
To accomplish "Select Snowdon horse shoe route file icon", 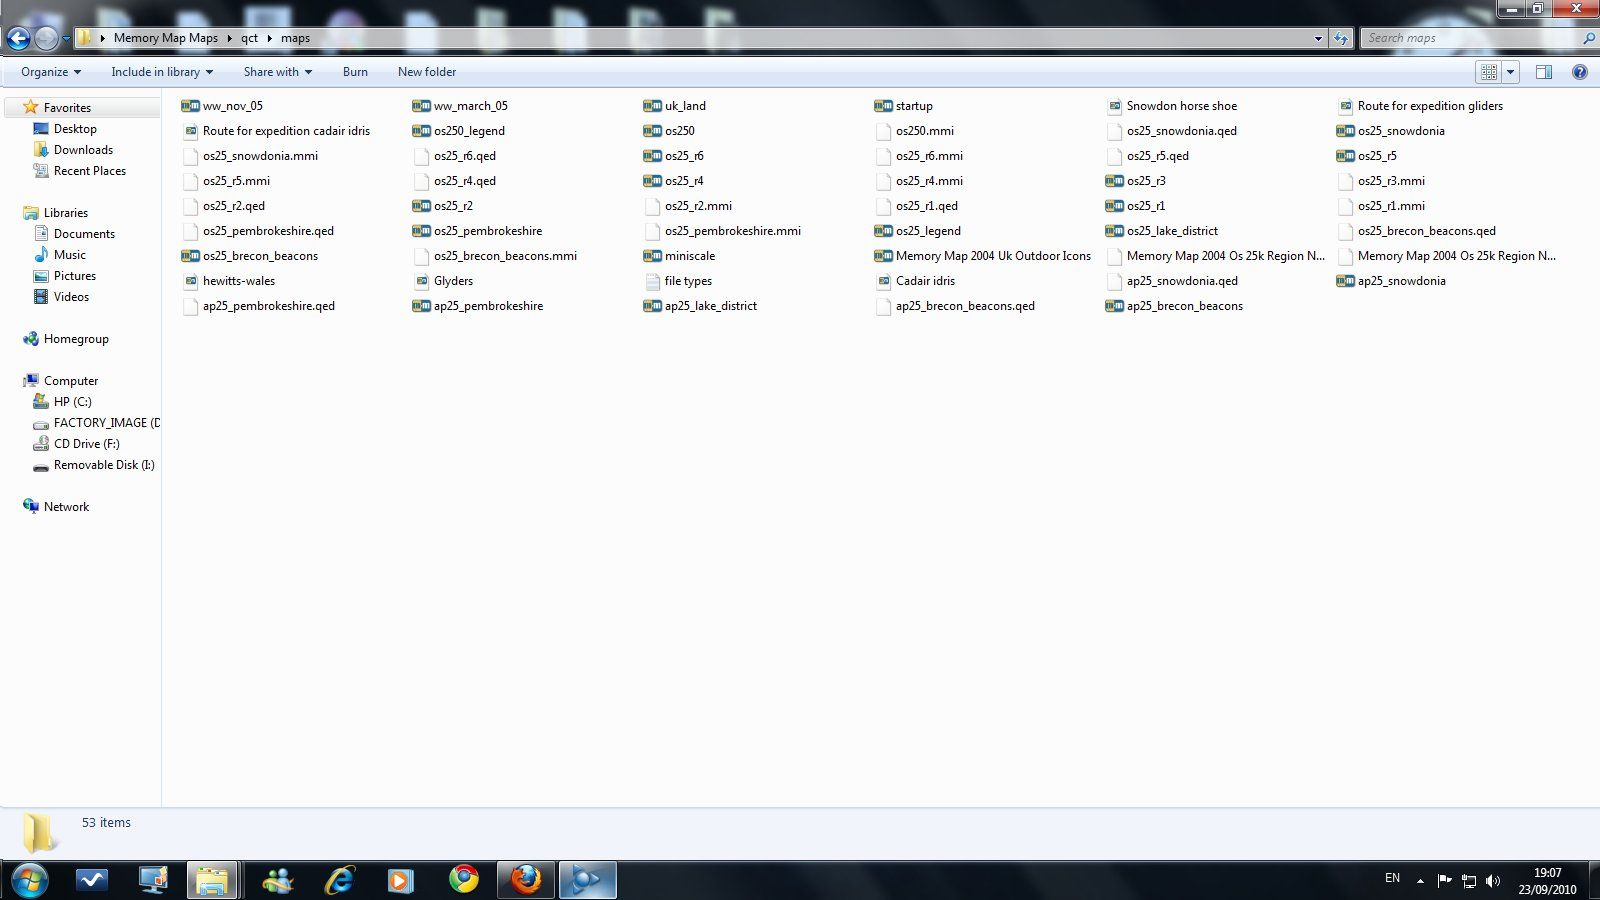I will [x=1114, y=106].
